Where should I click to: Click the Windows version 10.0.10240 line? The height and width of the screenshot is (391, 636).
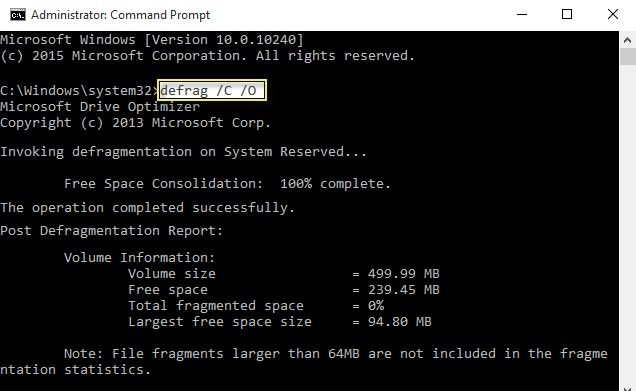(x=152, y=40)
